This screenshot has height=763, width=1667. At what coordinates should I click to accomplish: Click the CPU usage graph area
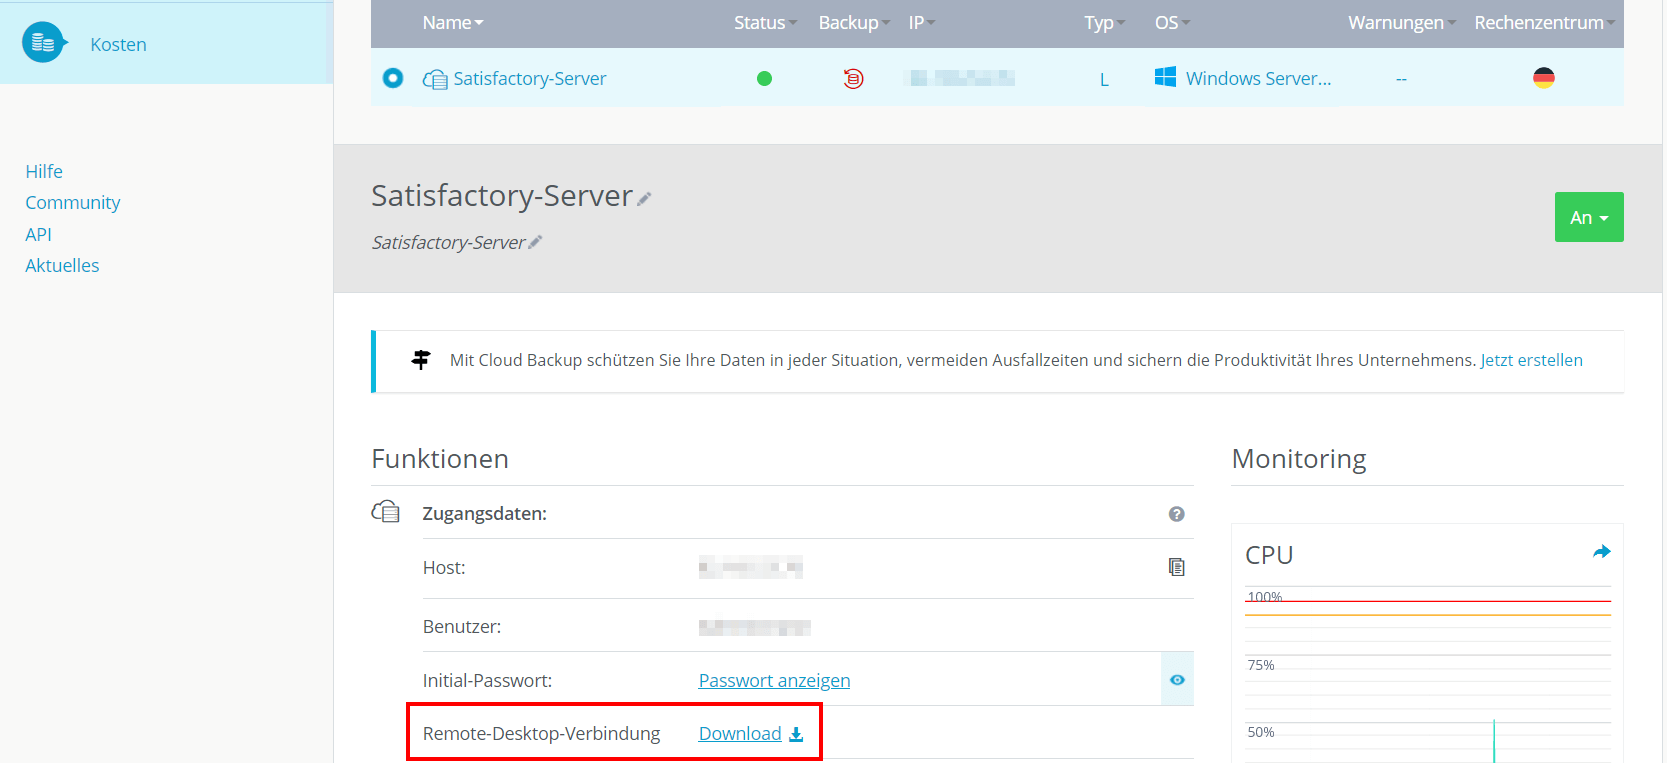(1428, 675)
